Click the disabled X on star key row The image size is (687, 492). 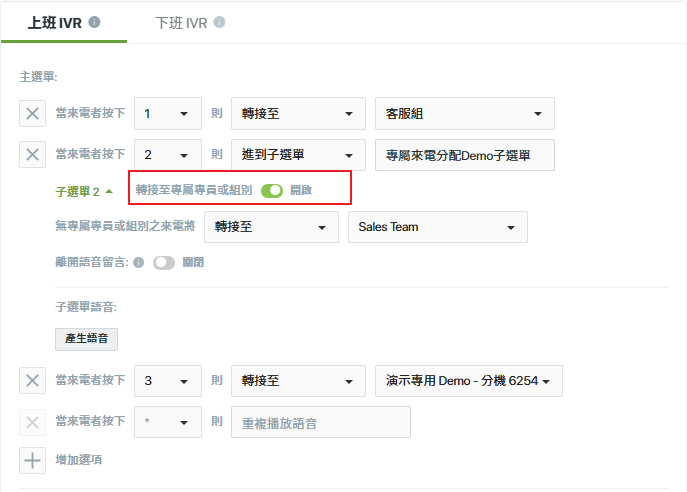32,422
